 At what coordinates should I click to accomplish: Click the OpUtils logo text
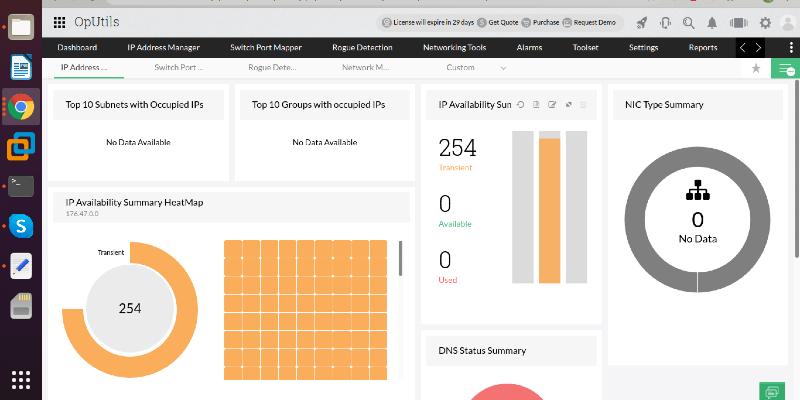point(96,22)
